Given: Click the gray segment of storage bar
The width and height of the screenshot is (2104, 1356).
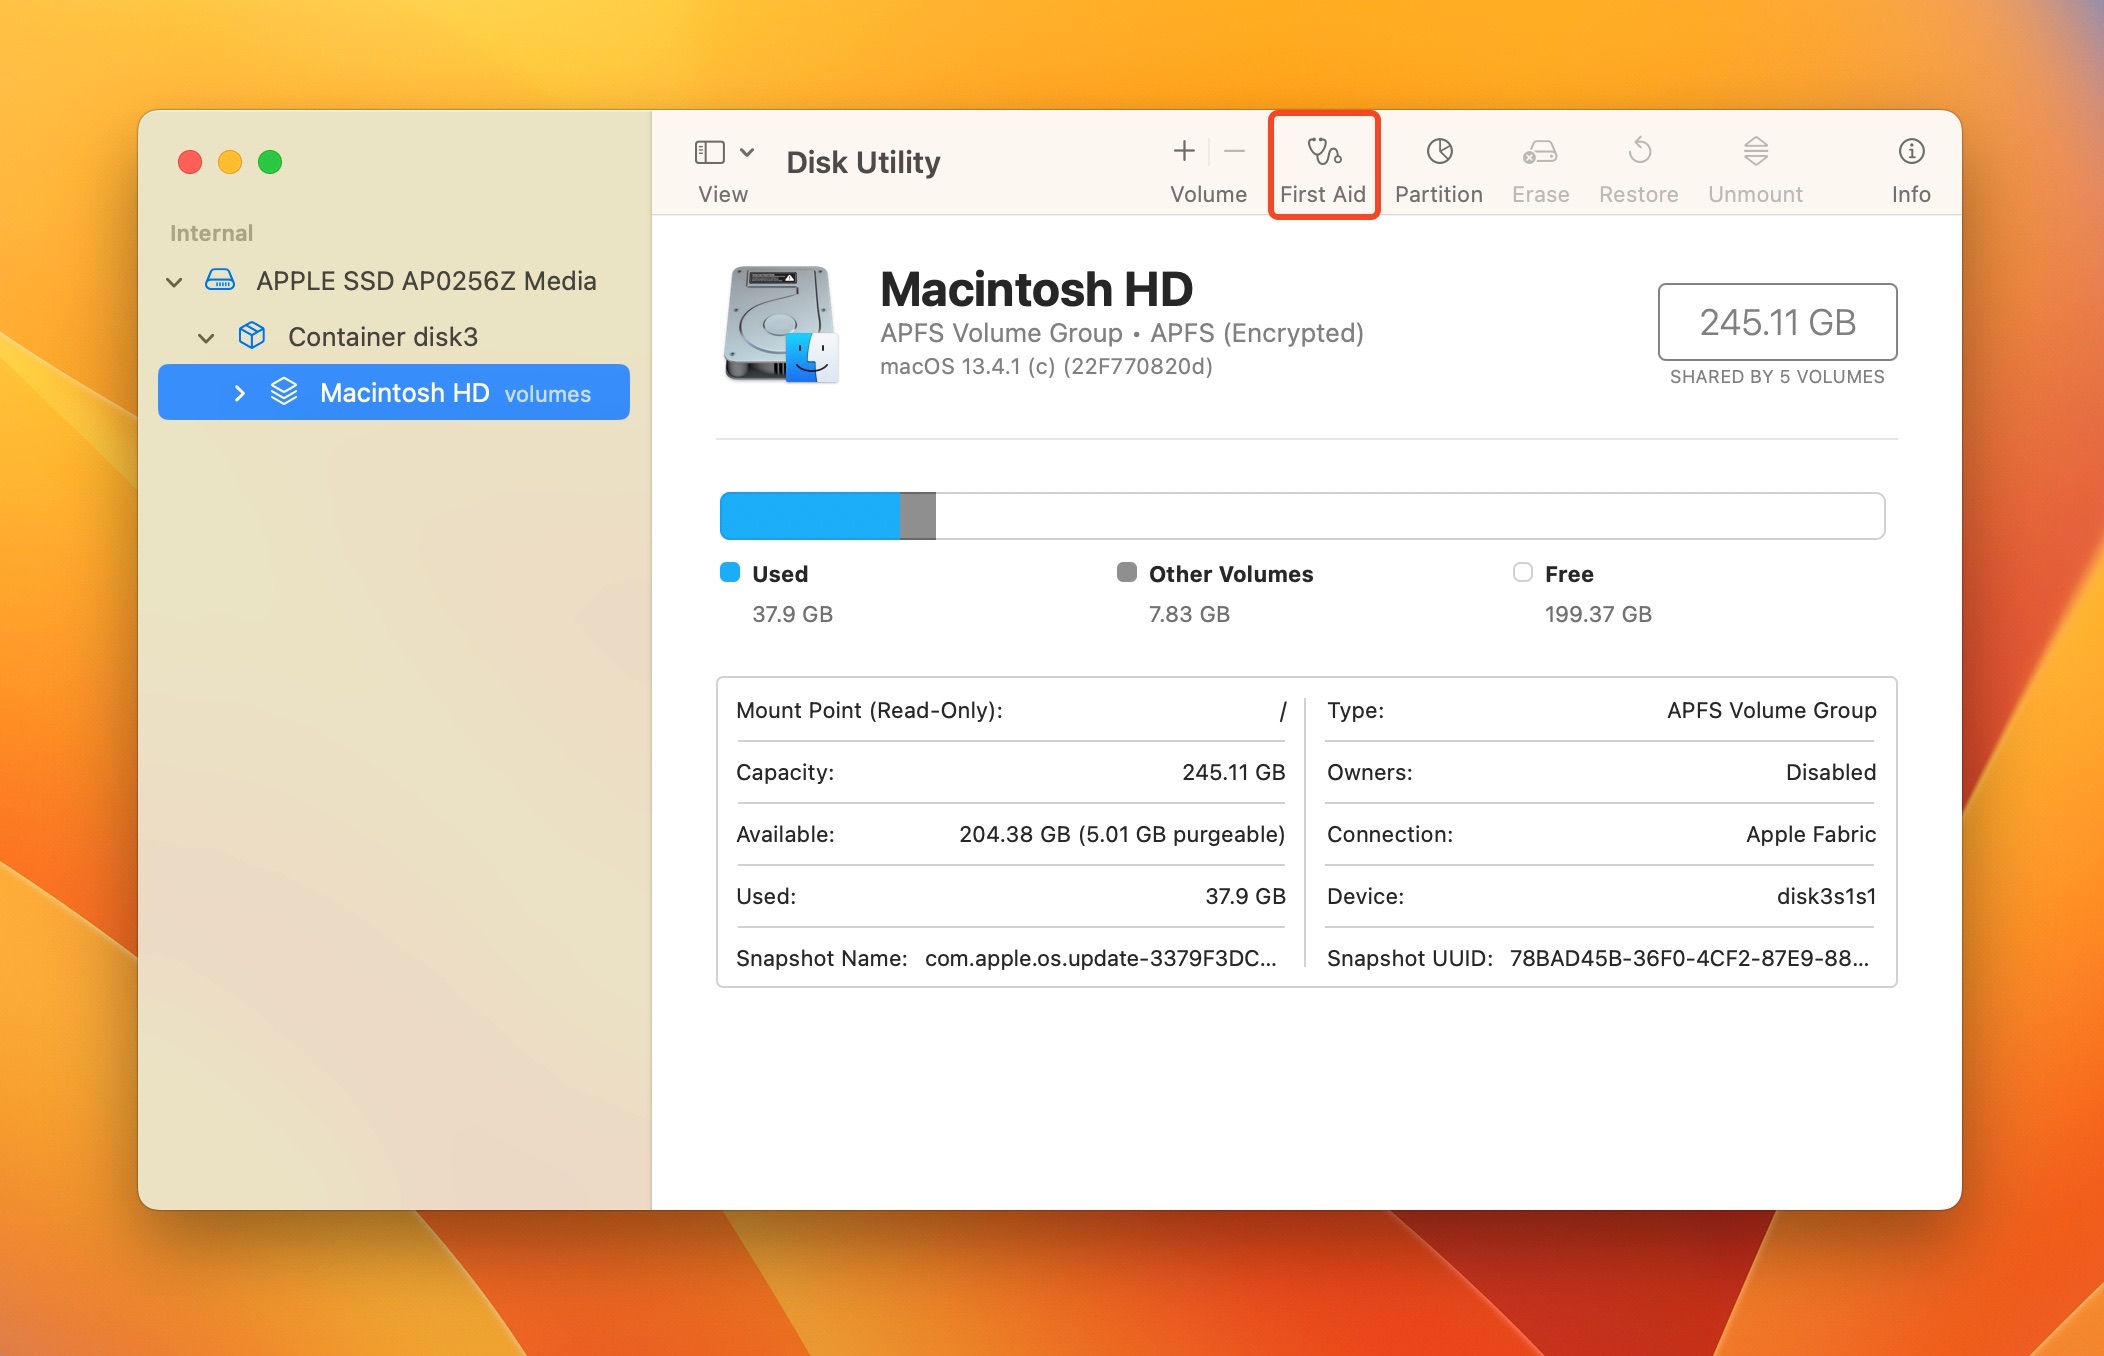Looking at the screenshot, I should click(918, 516).
